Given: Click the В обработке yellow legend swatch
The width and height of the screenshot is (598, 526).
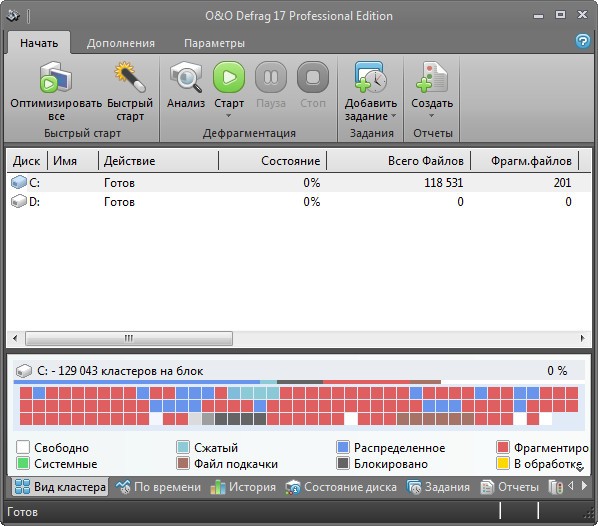Looking at the screenshot, I should click(503, 463).
